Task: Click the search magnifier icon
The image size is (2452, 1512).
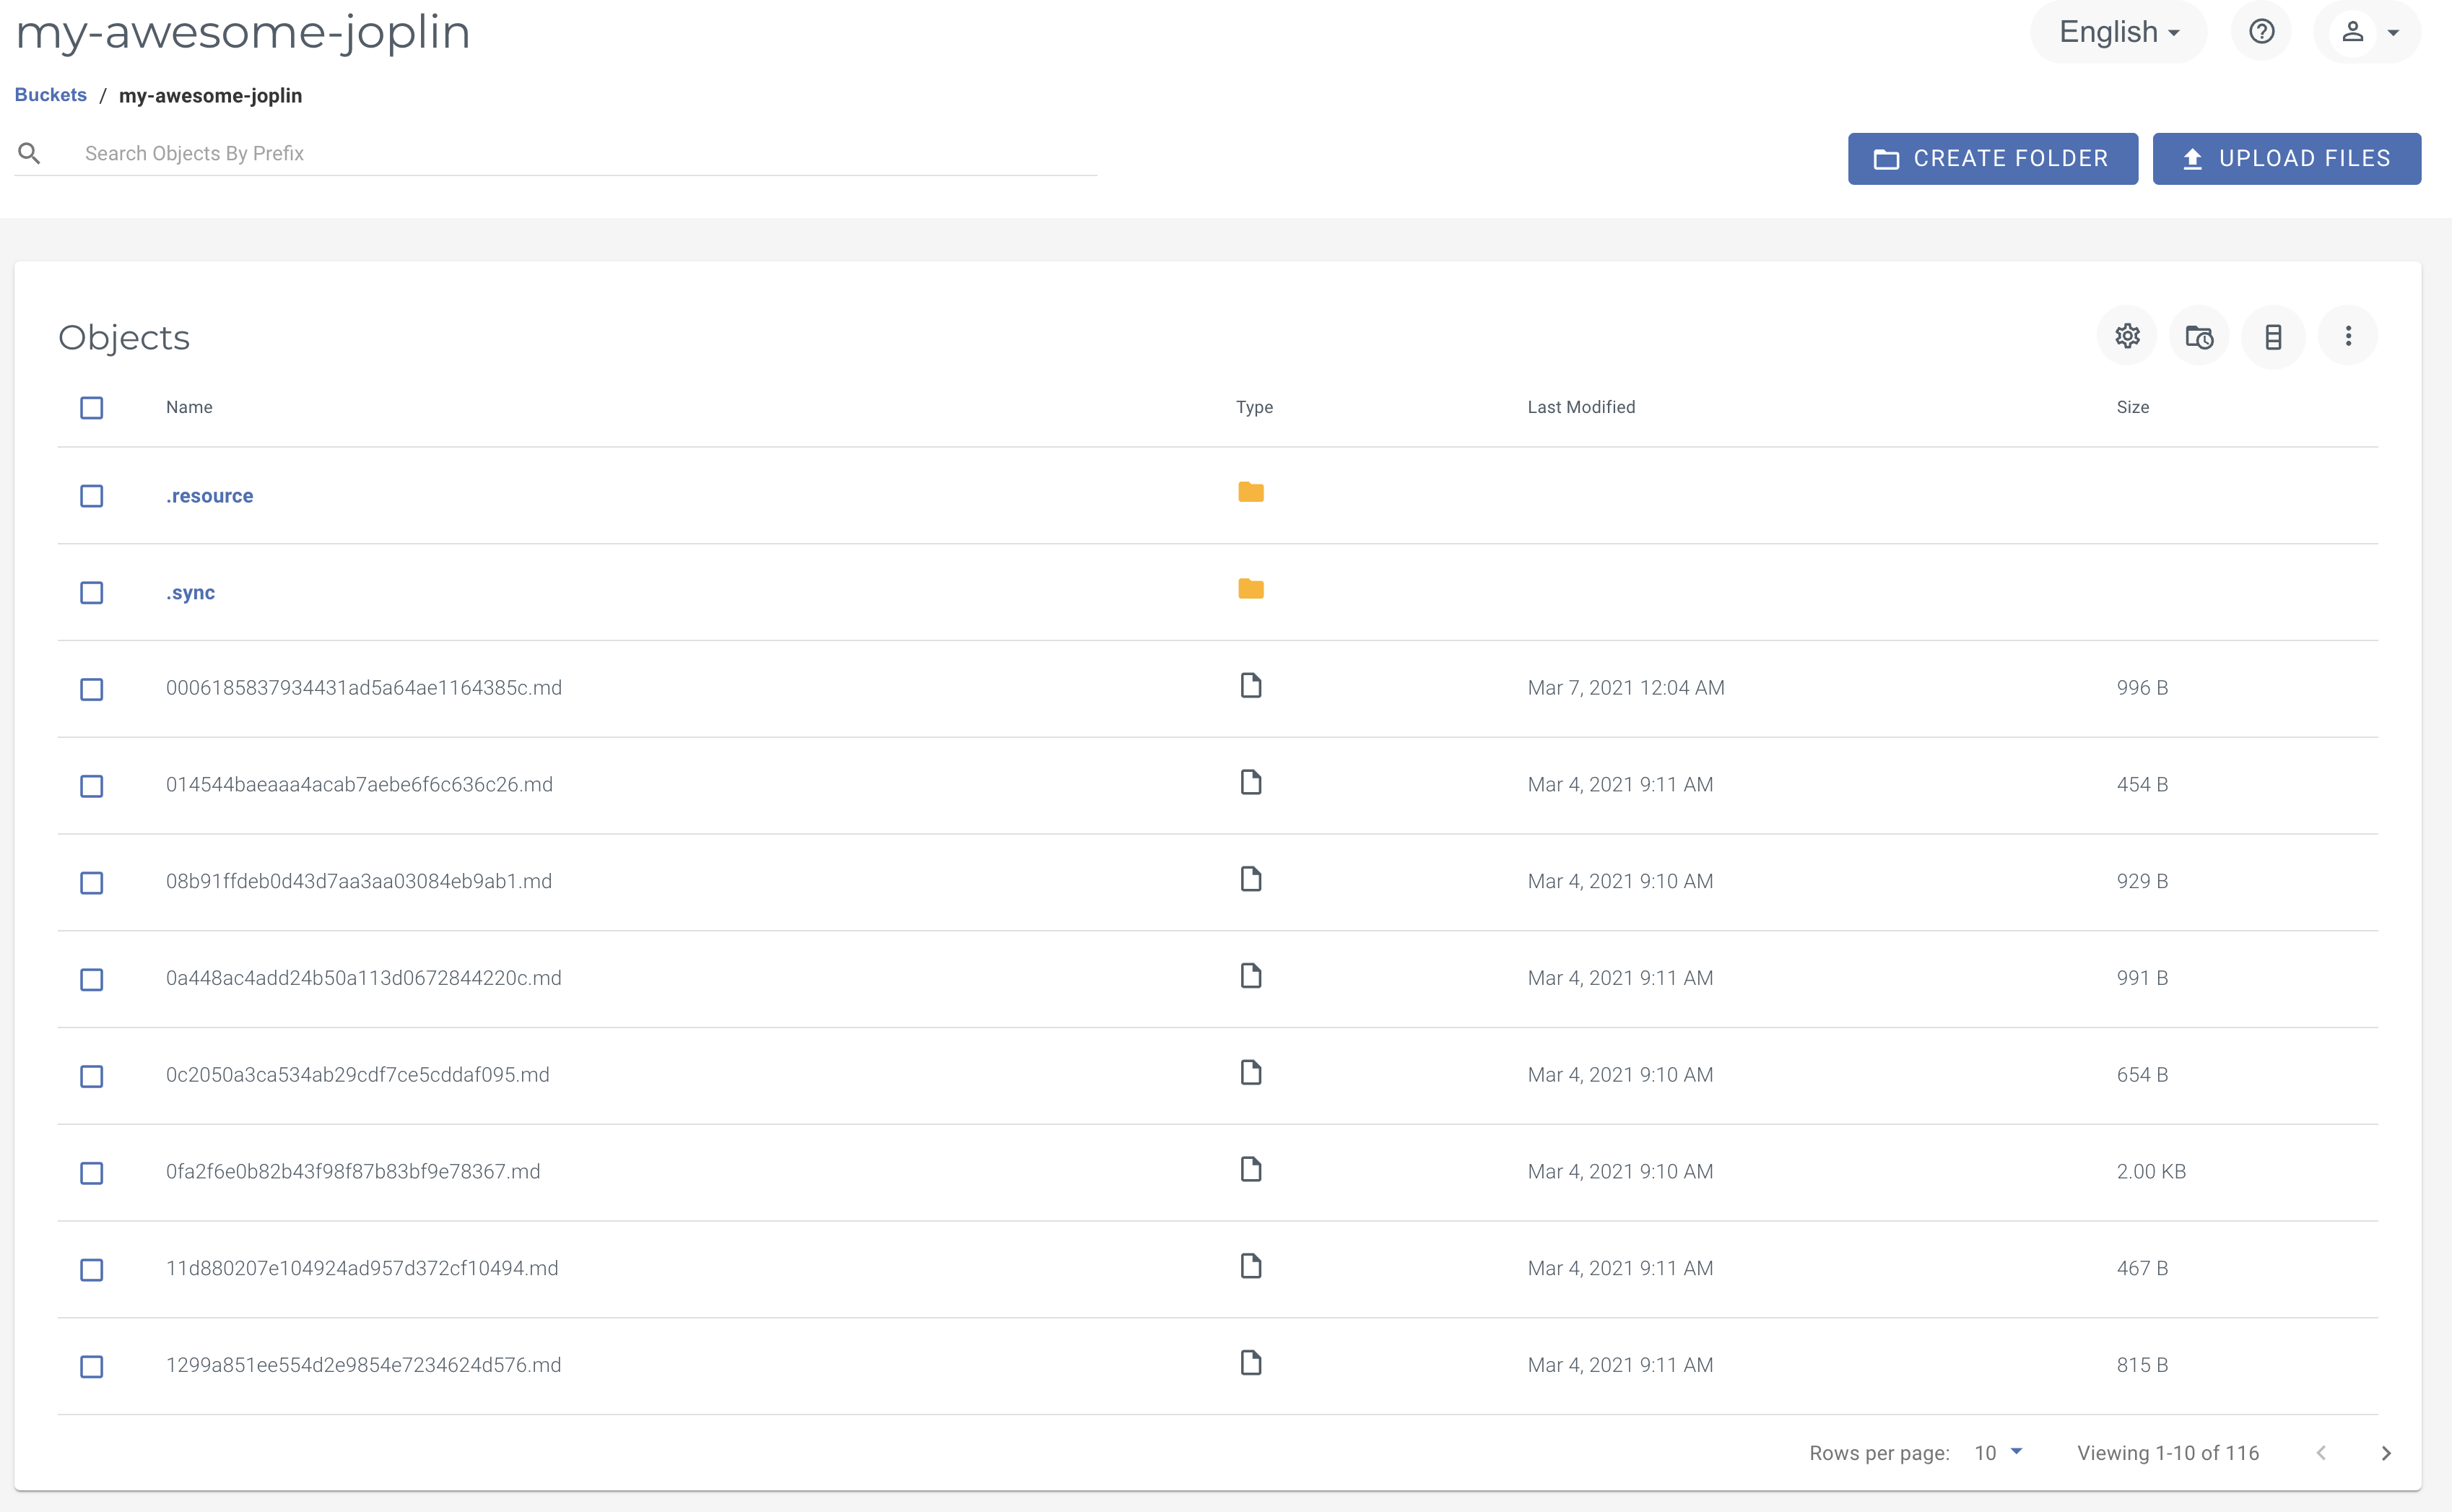Action: click(x=29, y=153)
